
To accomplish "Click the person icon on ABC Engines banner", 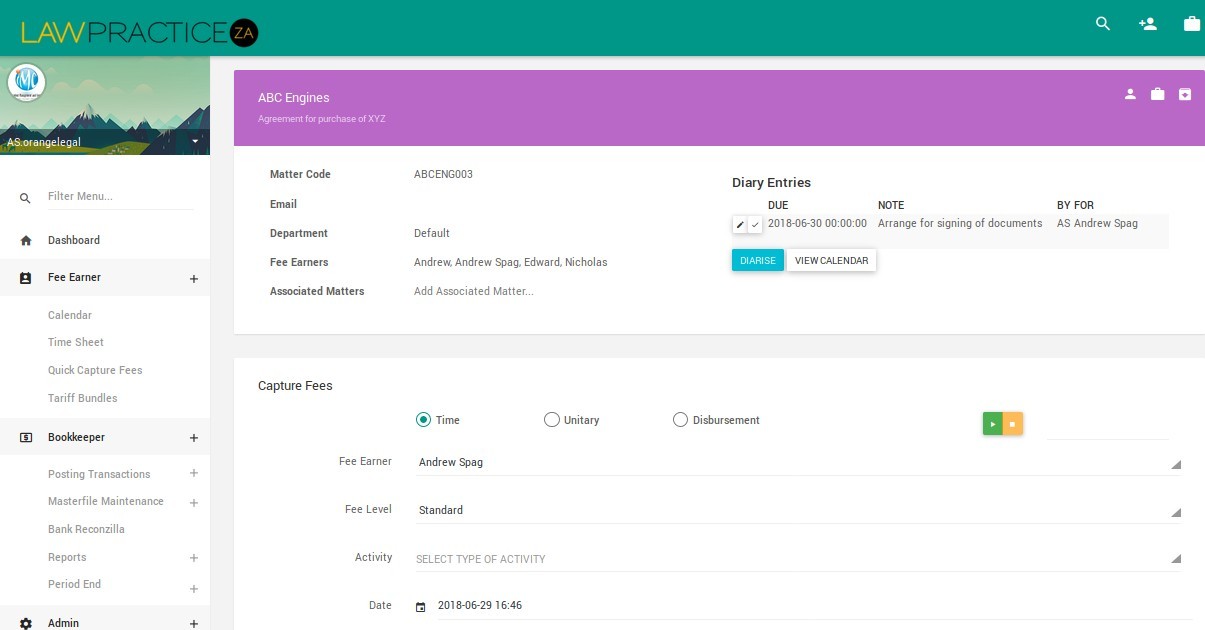I will click(x=1130, y=93).
